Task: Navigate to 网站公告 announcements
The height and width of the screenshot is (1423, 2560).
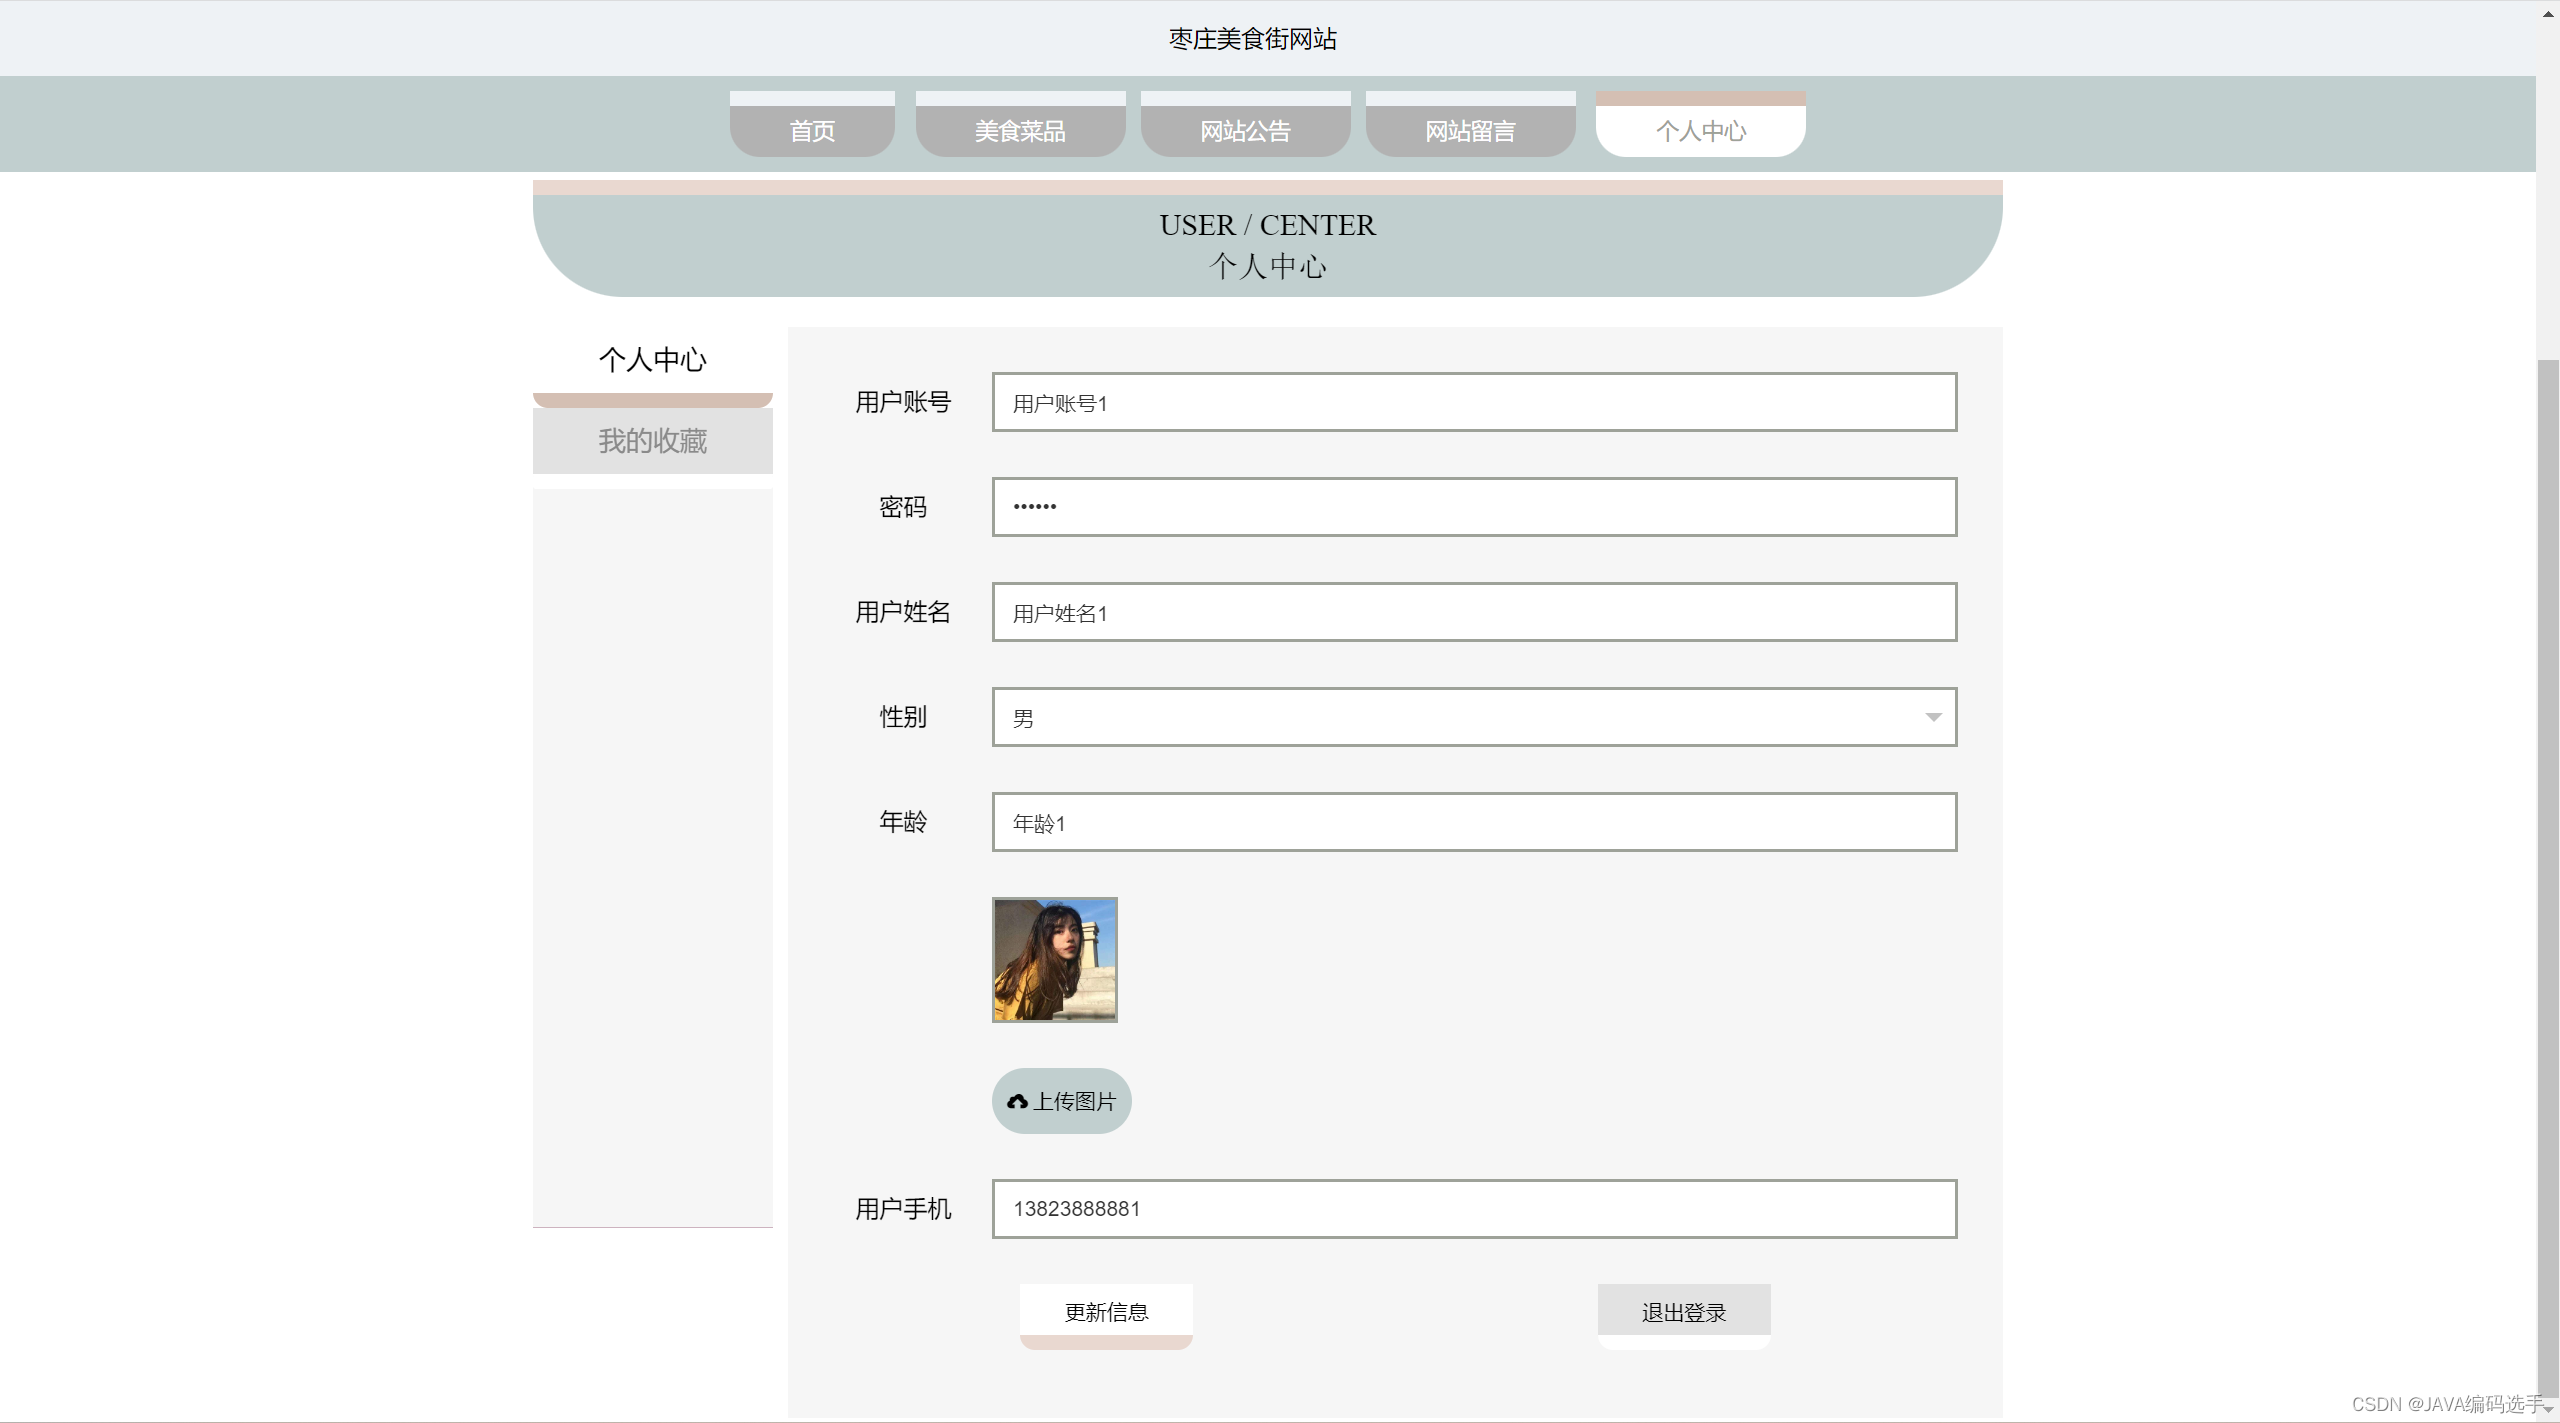Action: coord(1245,130)
